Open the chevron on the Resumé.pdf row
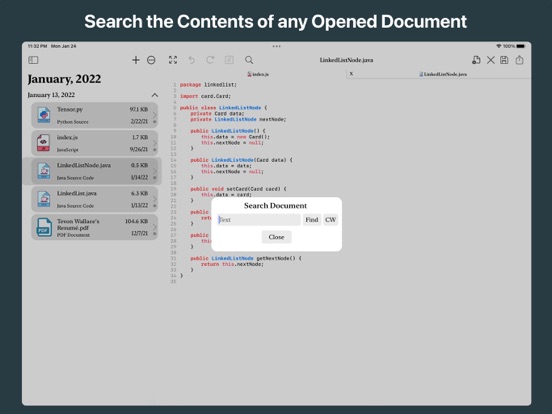 (155, 227)
